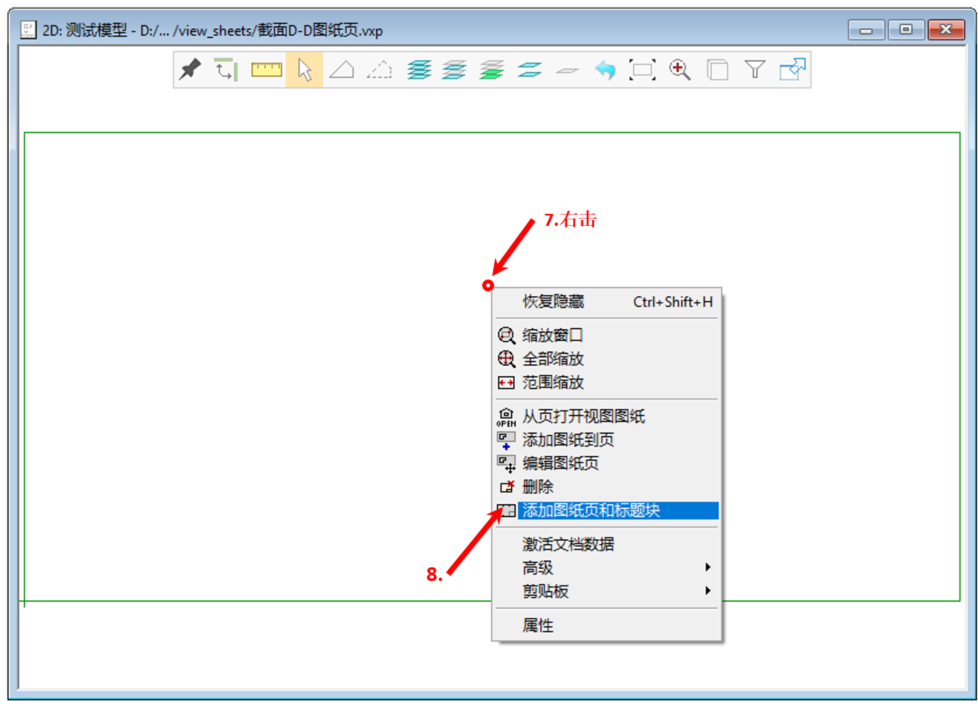Viewport: 978px width, 708px height.
Task: Click the all-teal stacked layers icon
Action: 419,69
